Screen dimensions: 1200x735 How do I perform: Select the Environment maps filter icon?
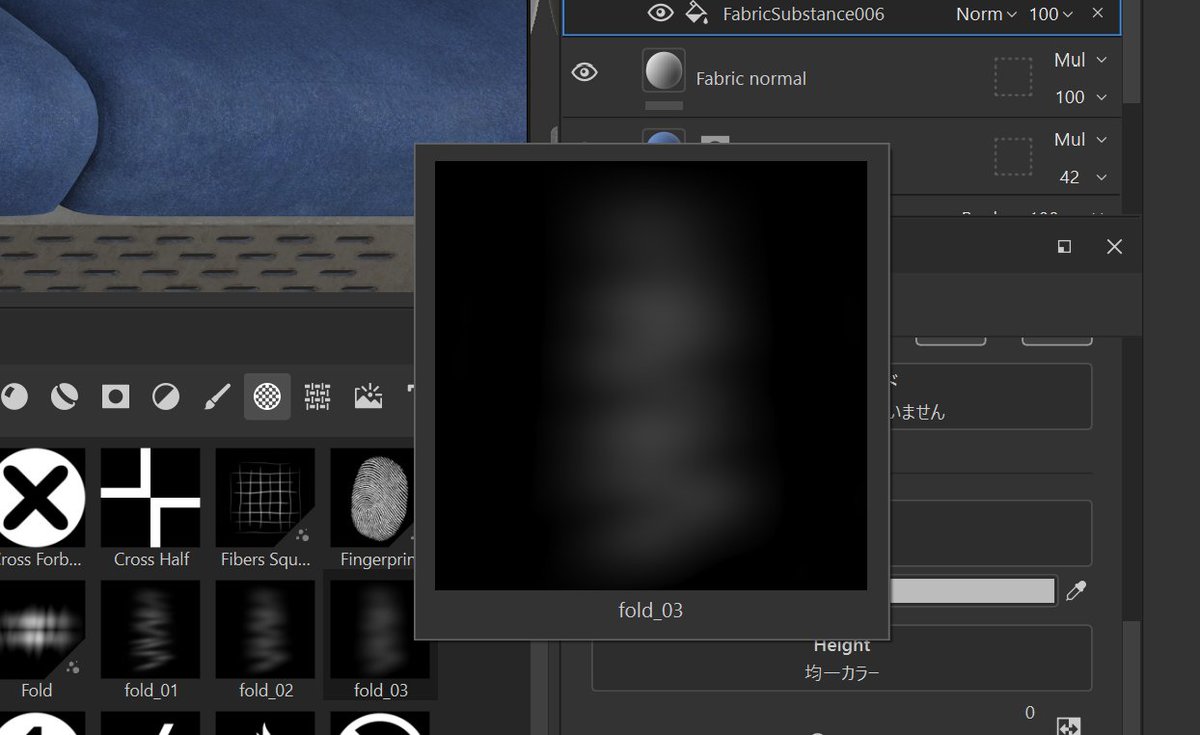(368, 397)
